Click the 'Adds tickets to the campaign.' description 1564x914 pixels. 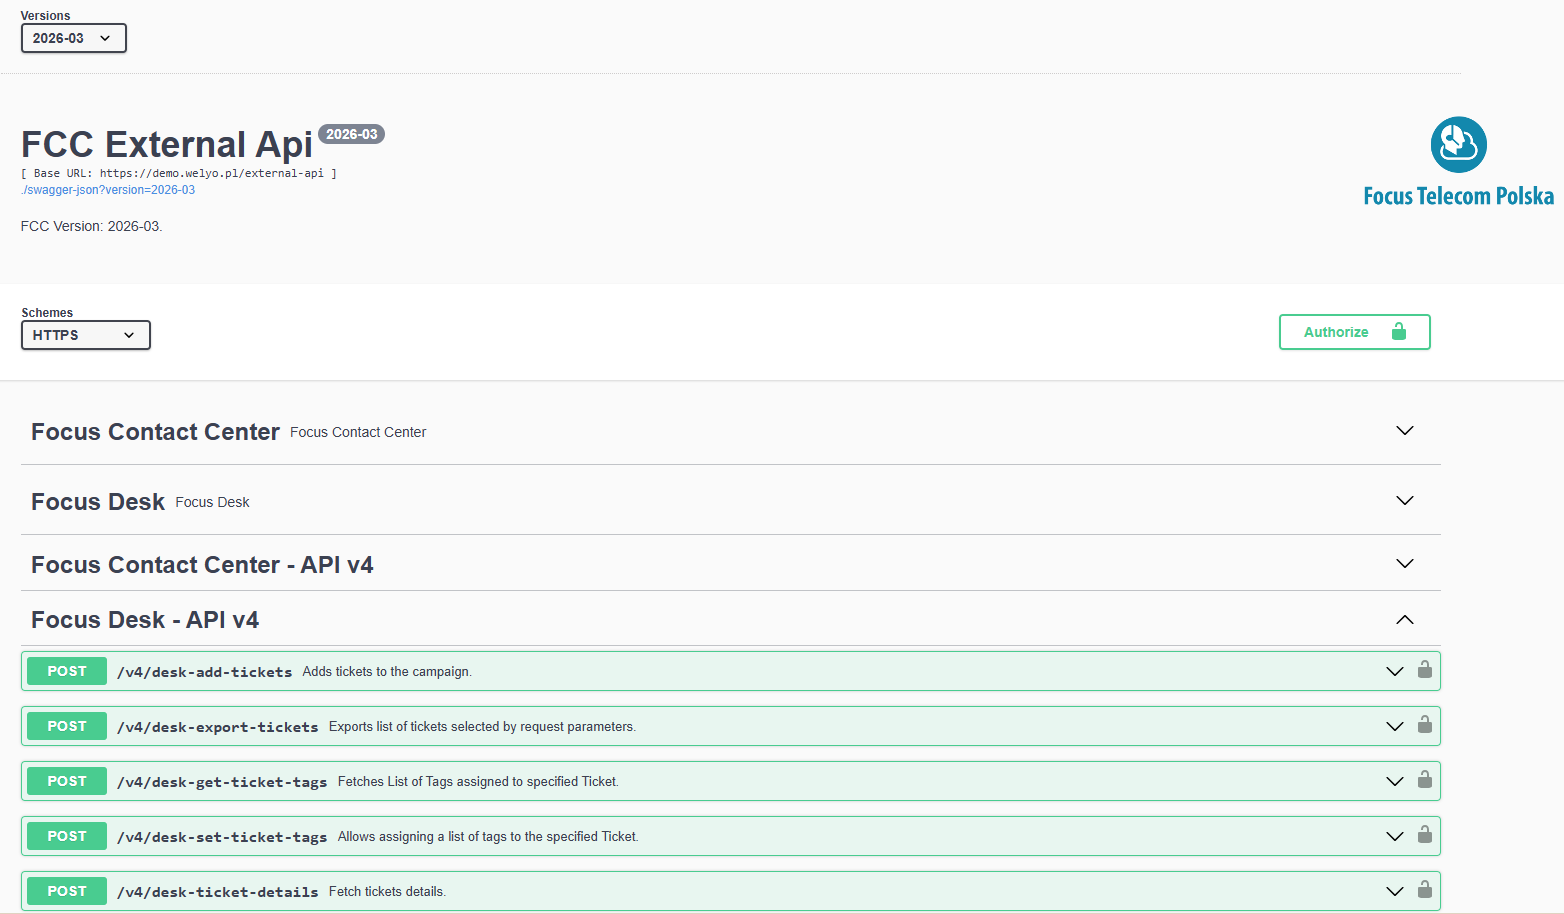tap(387, 672)
